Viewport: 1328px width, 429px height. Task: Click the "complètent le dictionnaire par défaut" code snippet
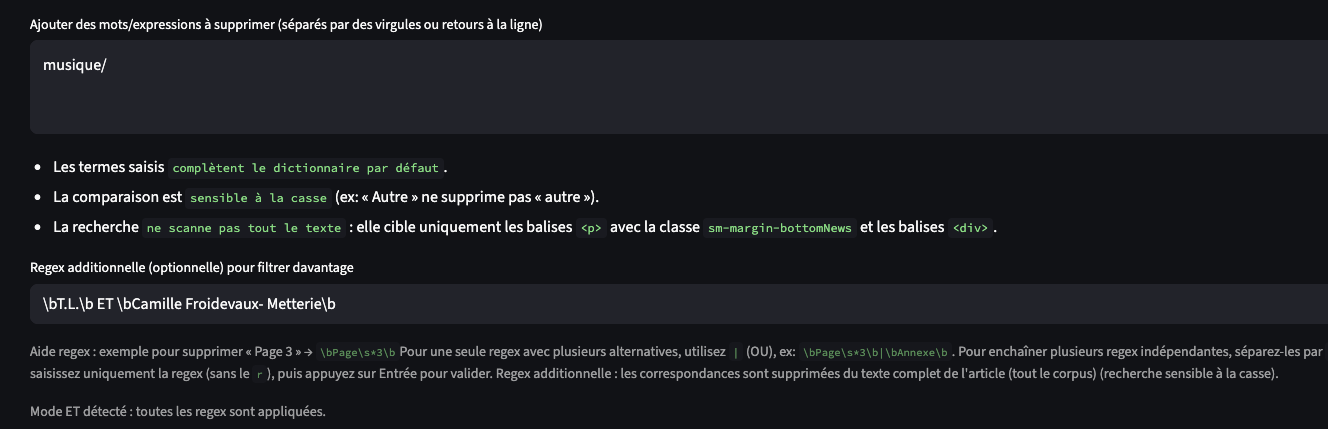click(x=305, y=168)
